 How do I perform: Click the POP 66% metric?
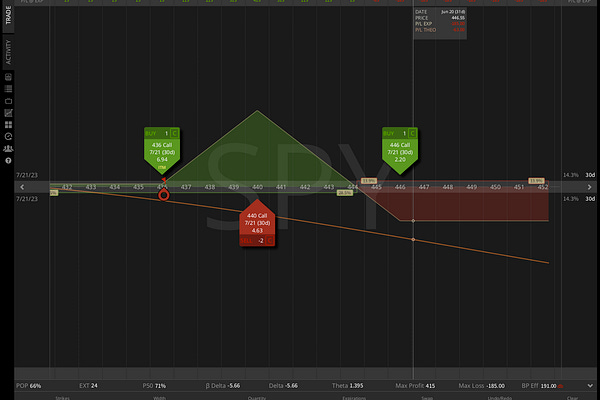pyautogui.click(x=29, y=386)
